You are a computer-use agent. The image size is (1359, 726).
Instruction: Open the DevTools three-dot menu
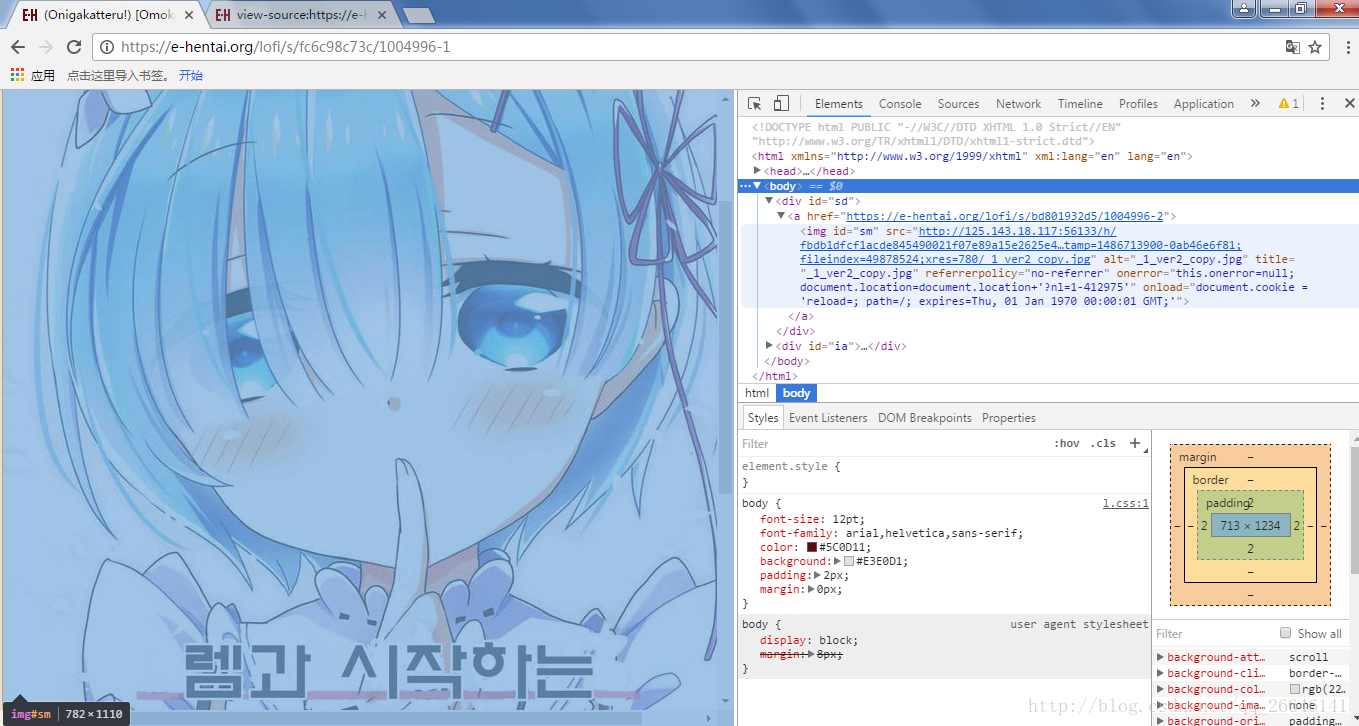pyautogui.click(x=1322, y=103)
